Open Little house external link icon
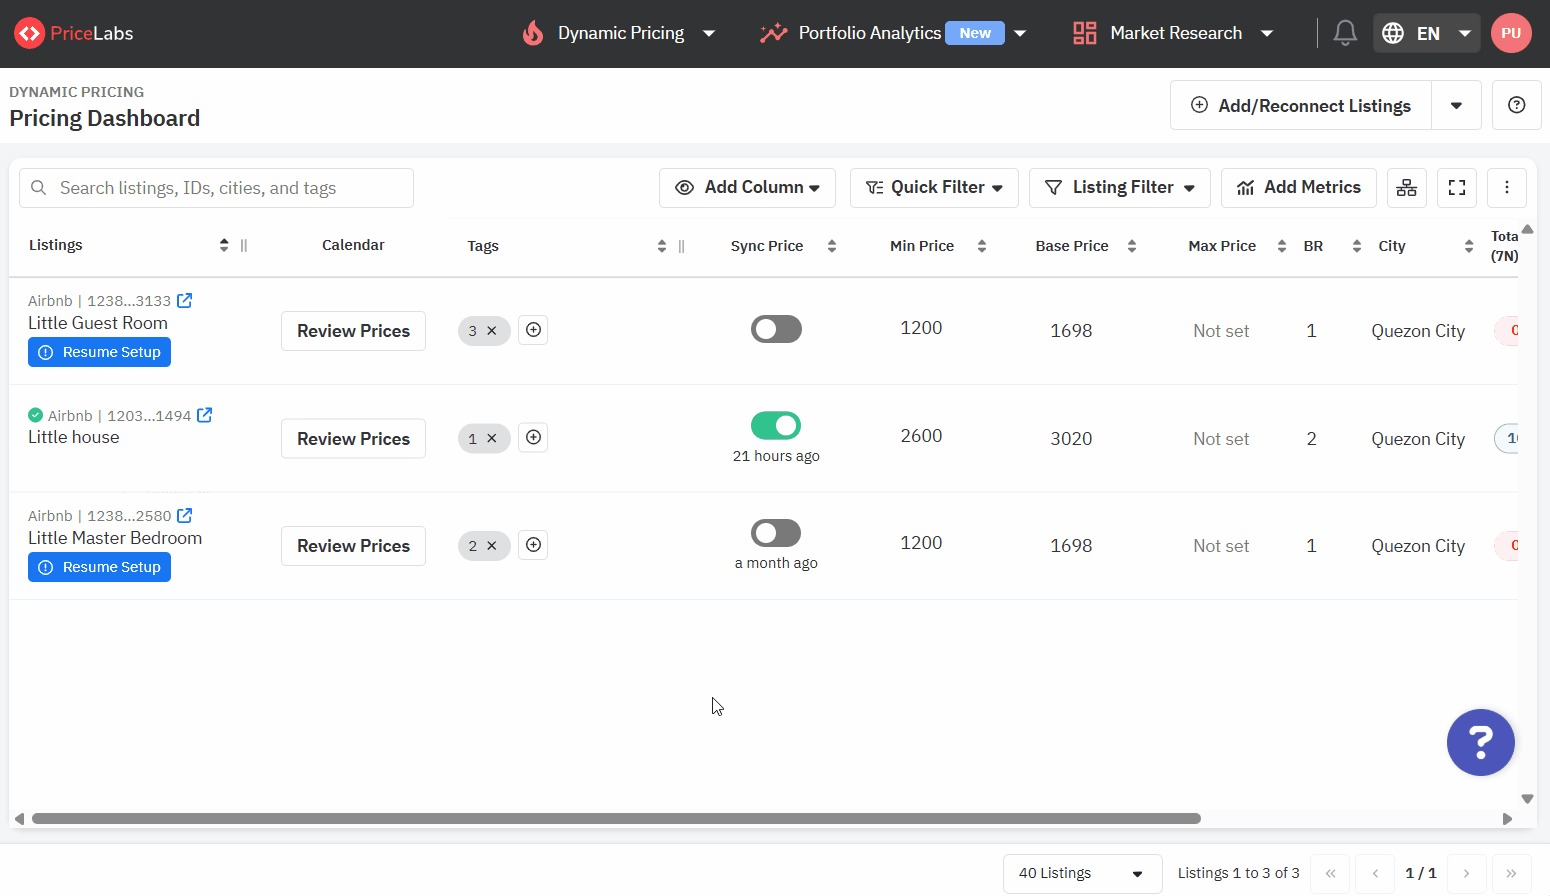Screen dimensions: 1550x896 coord(204,415)
